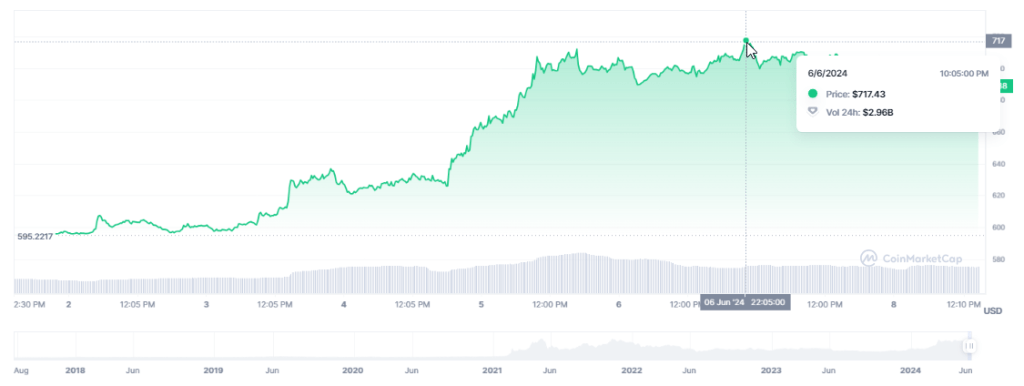Viewport: 1024px width, 386px height.
Task: Click the $717.43 price value in tooltip
Action: point(869,94)
